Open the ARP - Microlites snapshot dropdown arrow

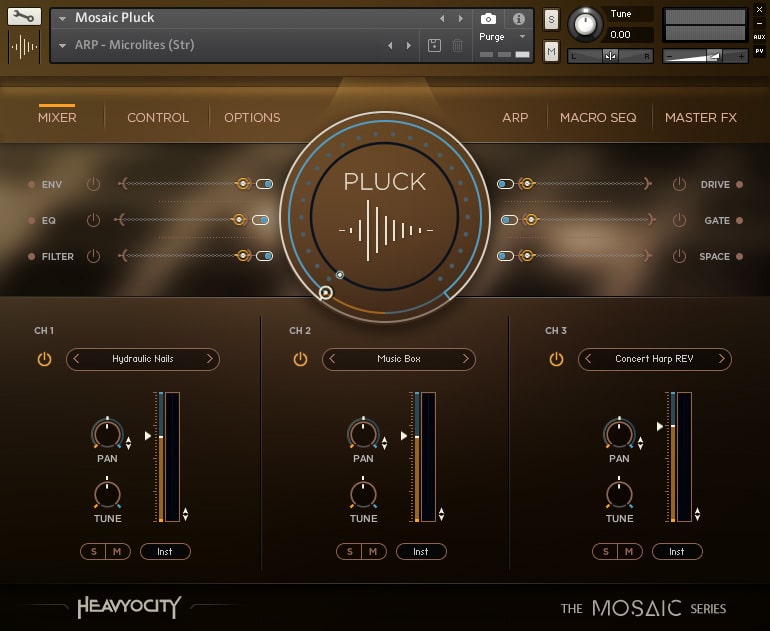coord(62,46)
